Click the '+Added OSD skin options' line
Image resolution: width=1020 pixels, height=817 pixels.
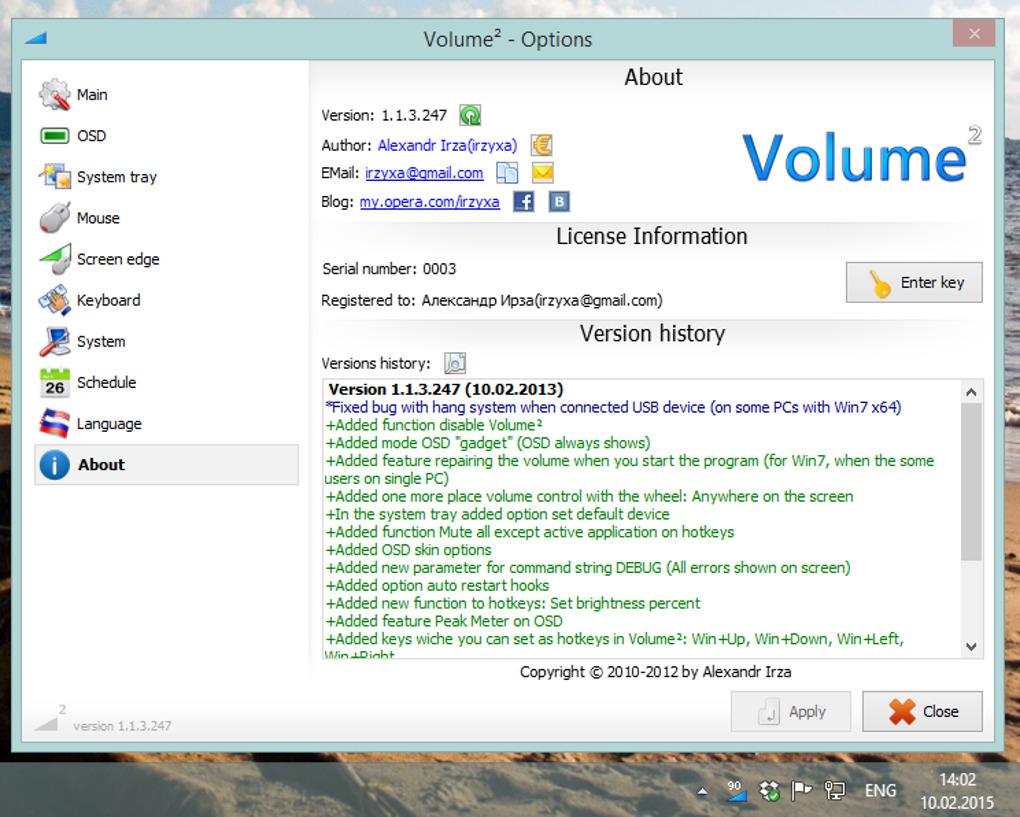pyautogui.click(x=409, y=550)
